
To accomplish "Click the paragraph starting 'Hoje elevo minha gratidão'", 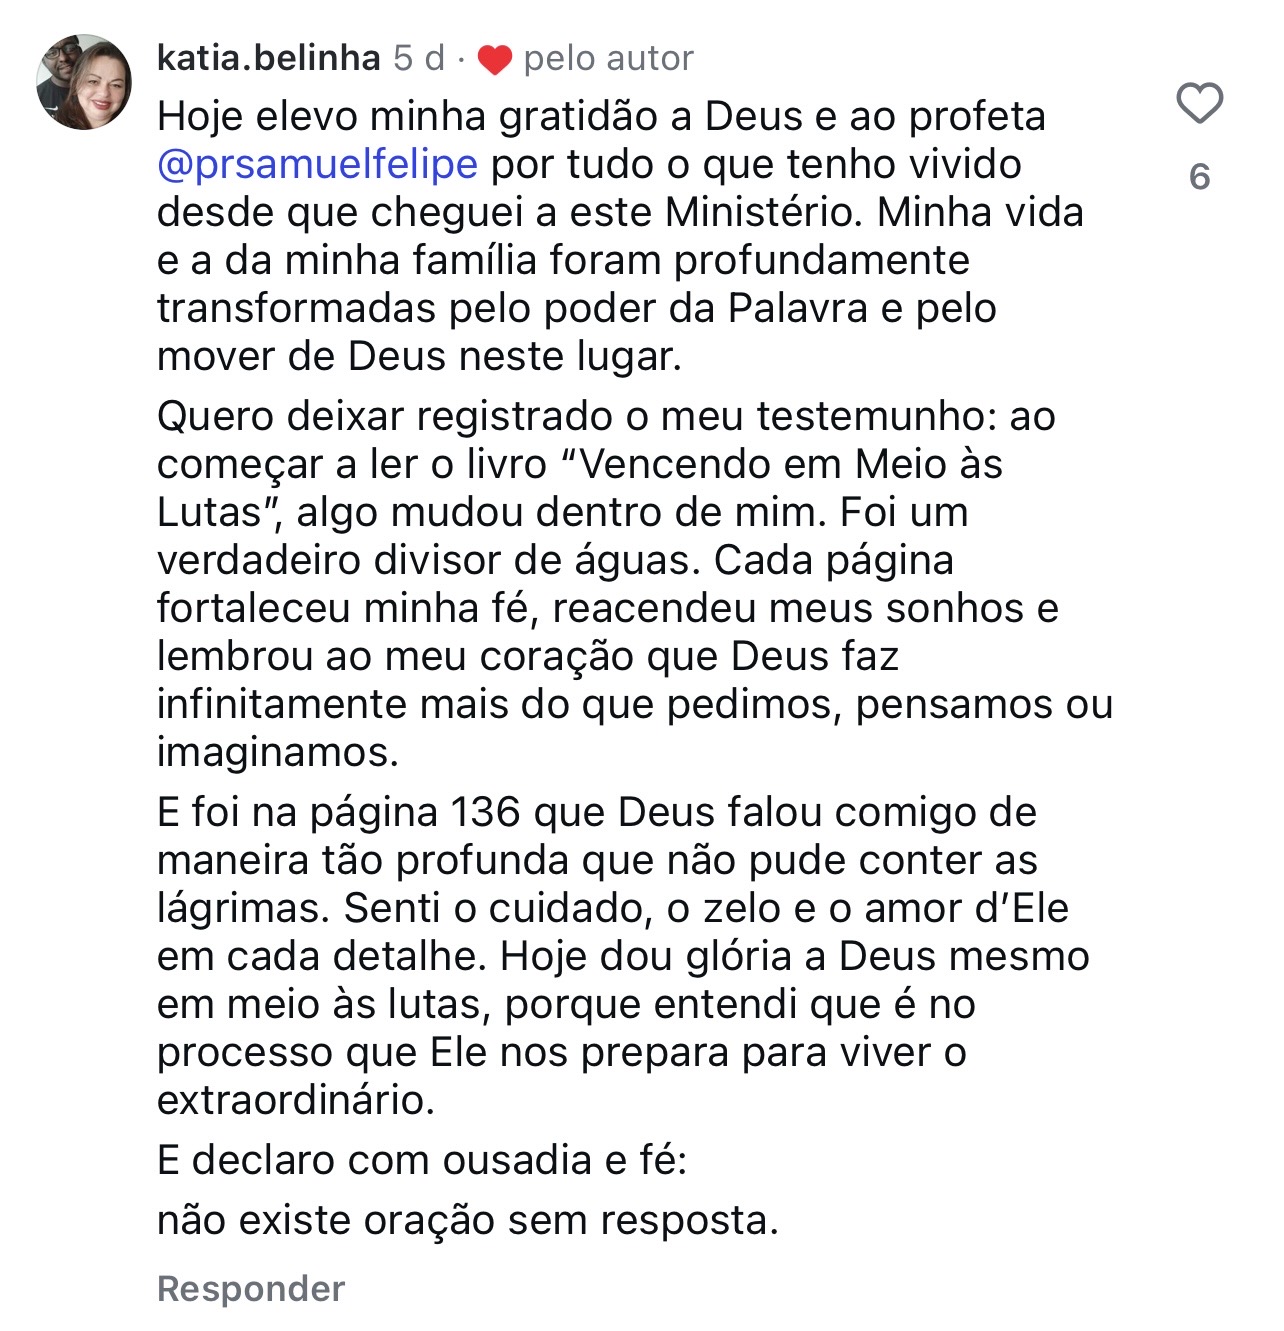I will tap(600, 236).
